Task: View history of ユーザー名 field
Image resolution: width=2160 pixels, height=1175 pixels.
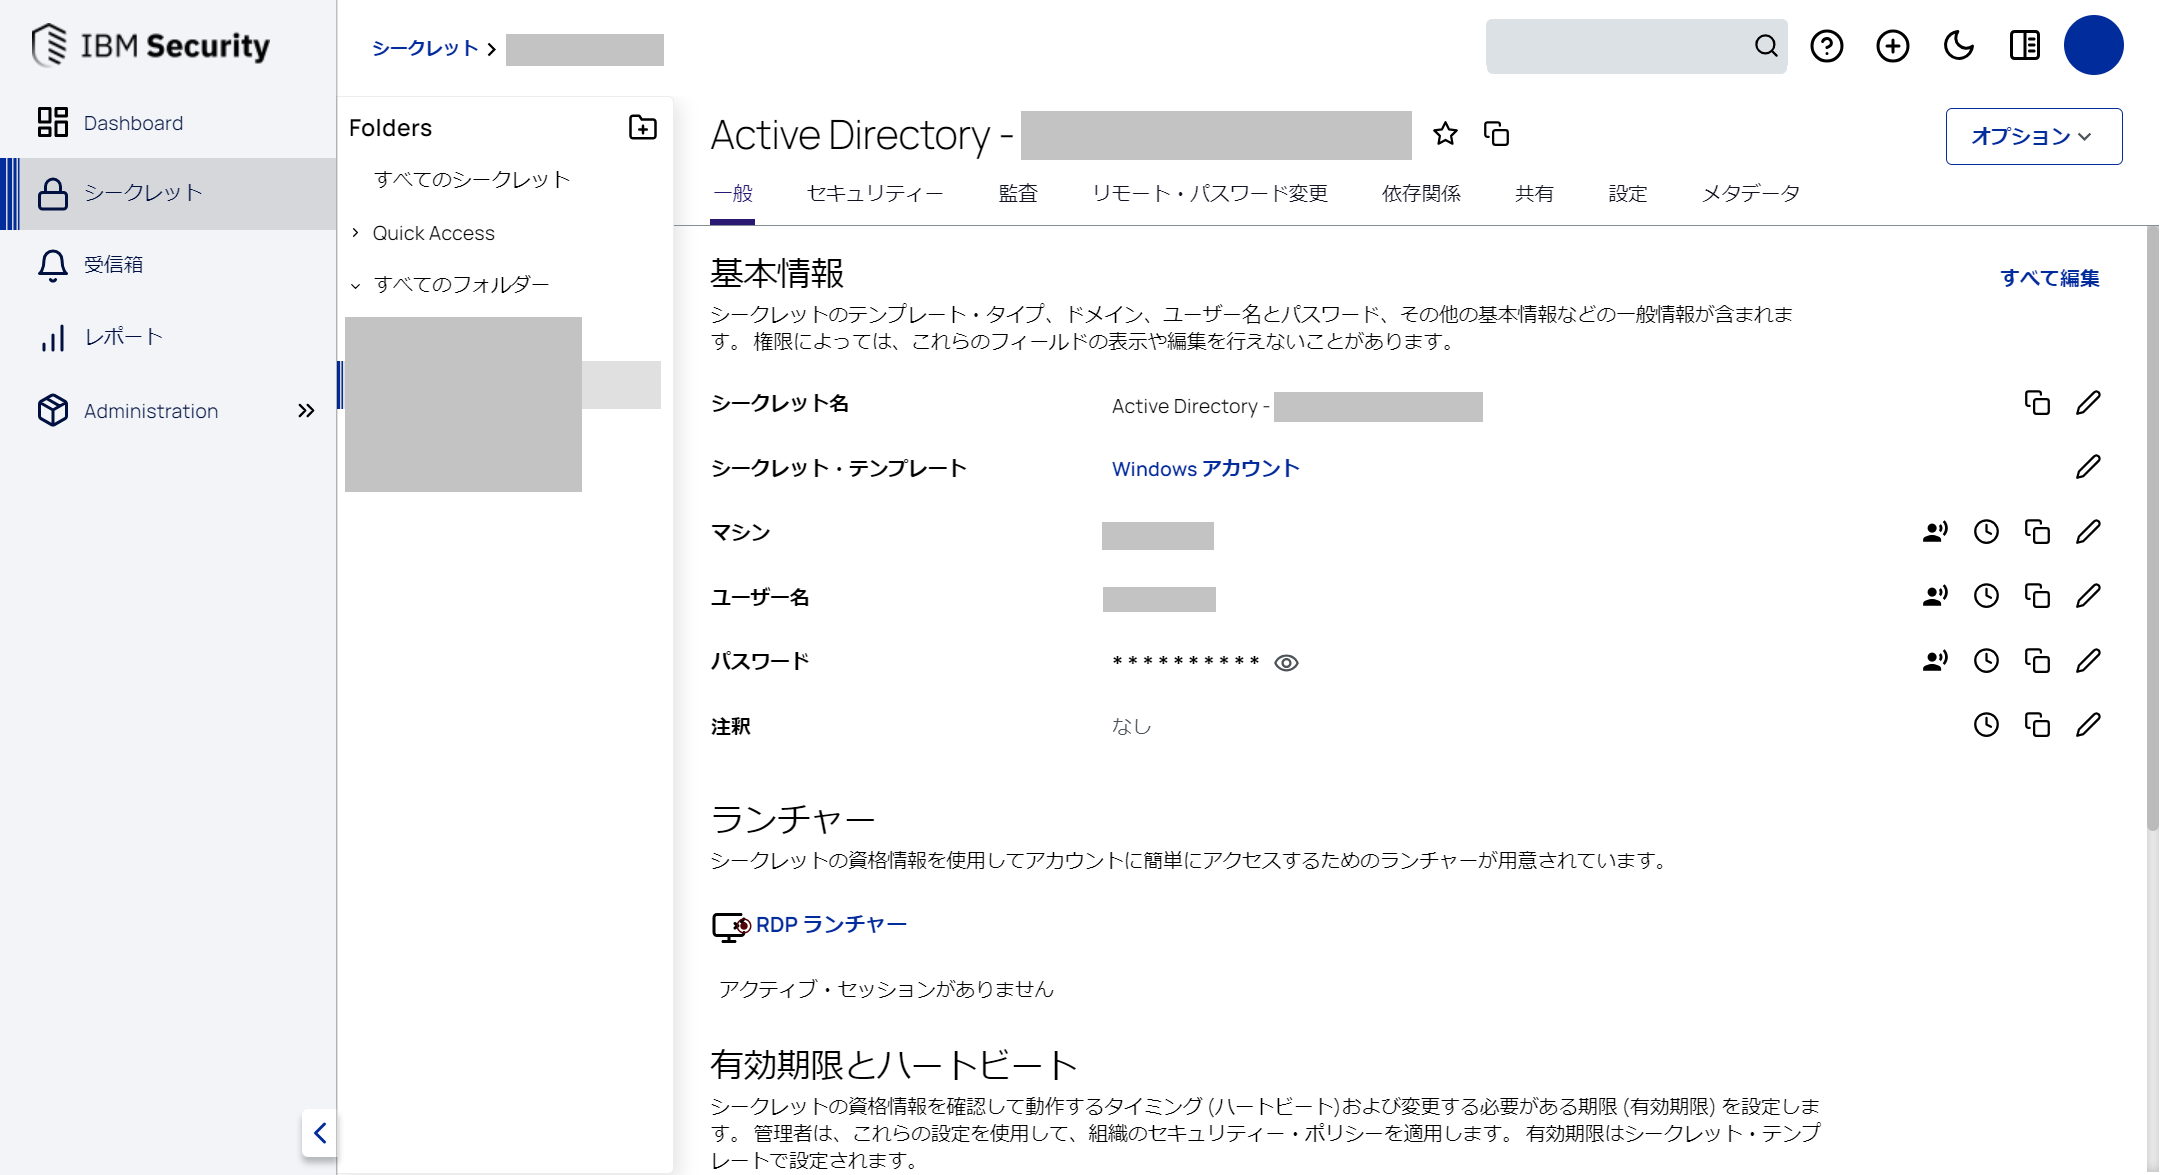Action: coord(1986,596)
